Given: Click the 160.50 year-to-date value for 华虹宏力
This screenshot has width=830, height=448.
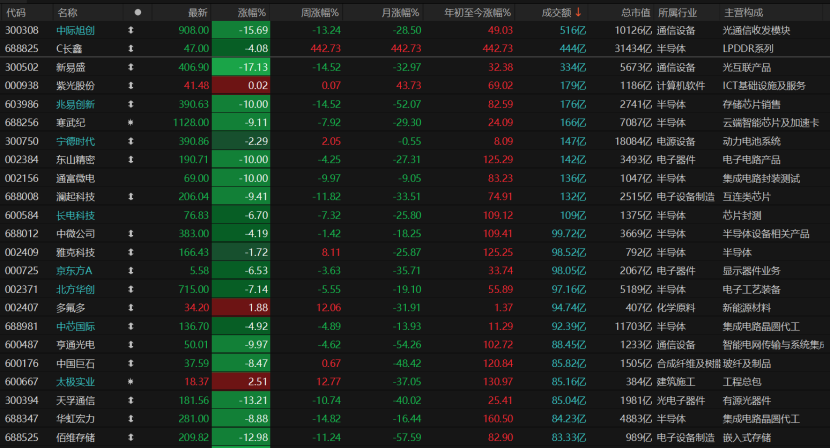Looking at the screenshot, I should click(x=498, y=419).
